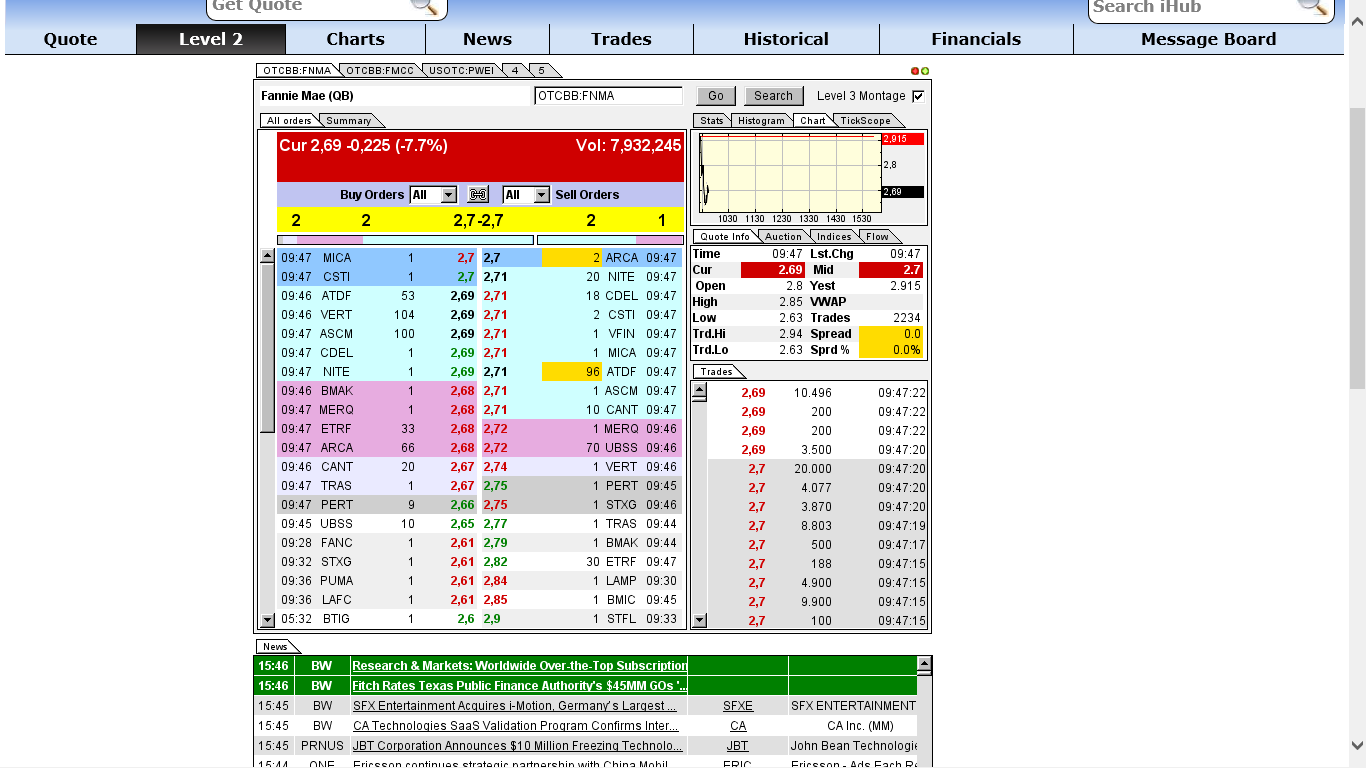Click the red status dot above the montage
Viewport: 1366px width, 768px height.
(913, 71)
